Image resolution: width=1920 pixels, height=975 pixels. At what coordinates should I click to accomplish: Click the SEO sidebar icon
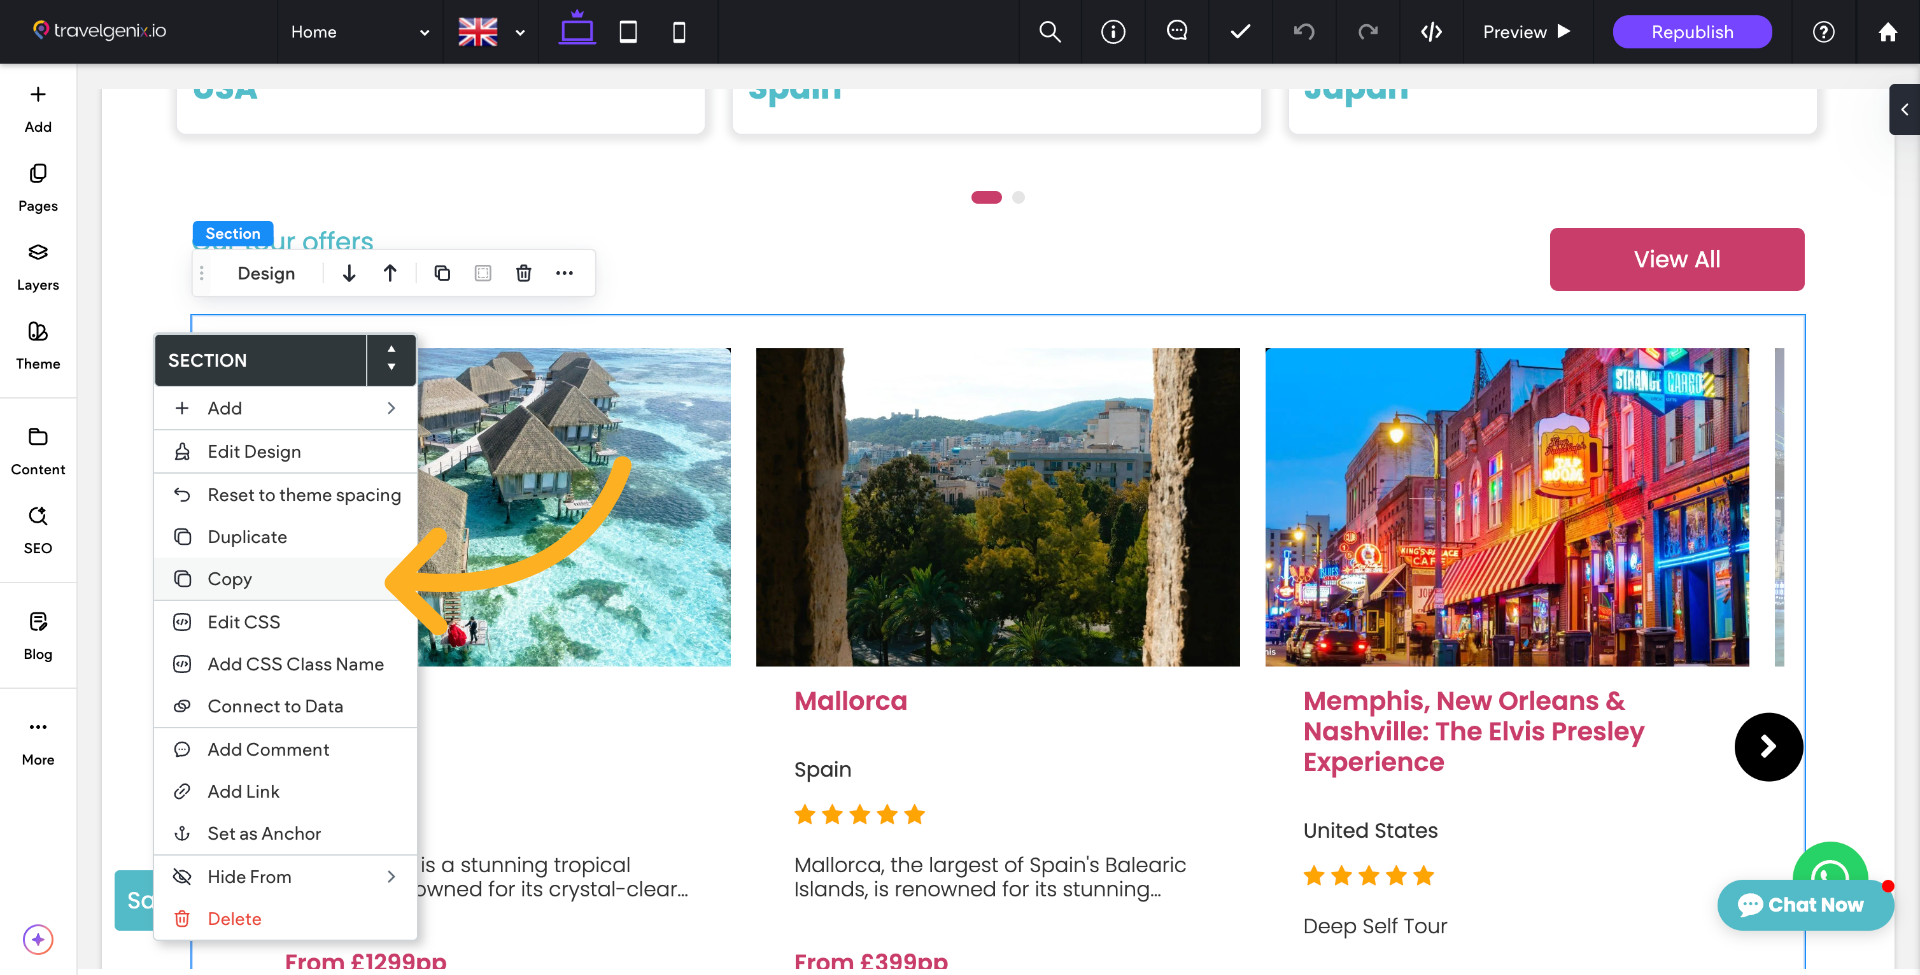tap(38, 529)
